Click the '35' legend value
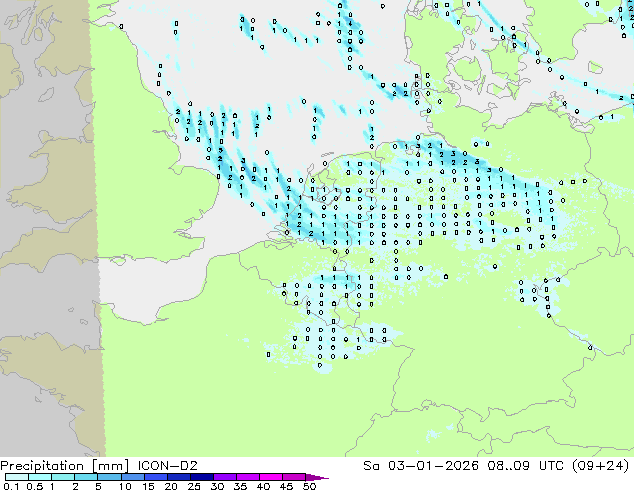Screen dimensions: 634x490 click(240, 486)
